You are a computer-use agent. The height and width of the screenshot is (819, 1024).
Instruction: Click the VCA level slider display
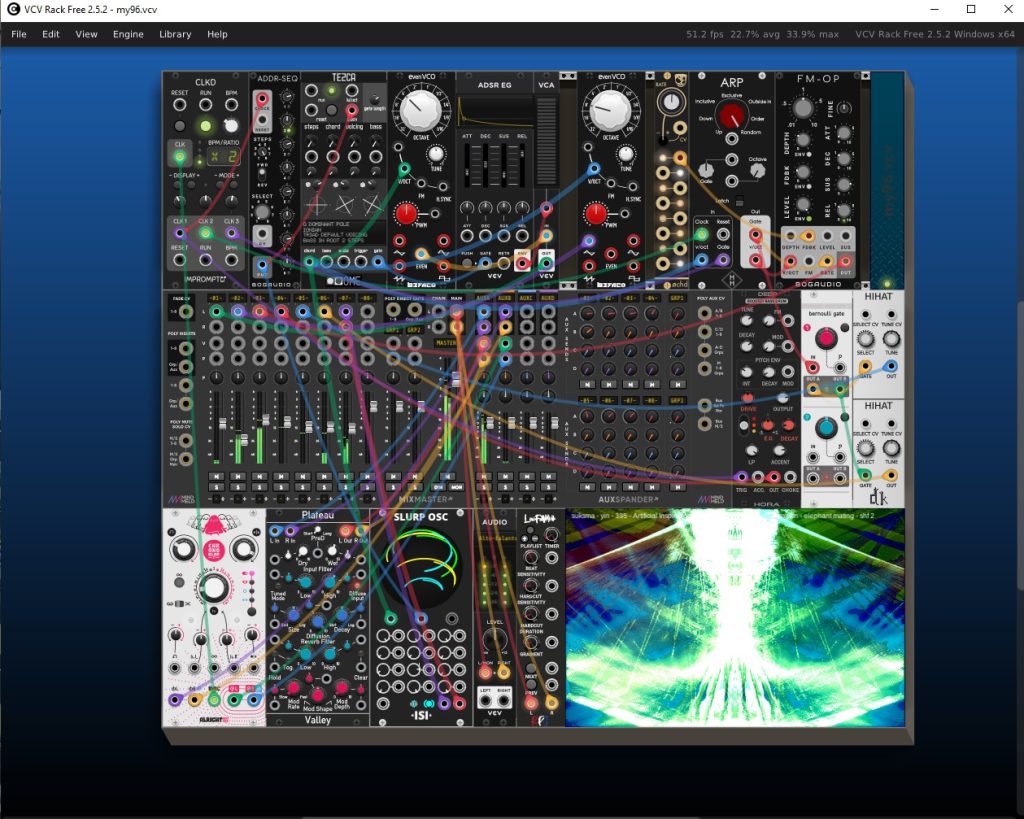[x=546, y=142]
